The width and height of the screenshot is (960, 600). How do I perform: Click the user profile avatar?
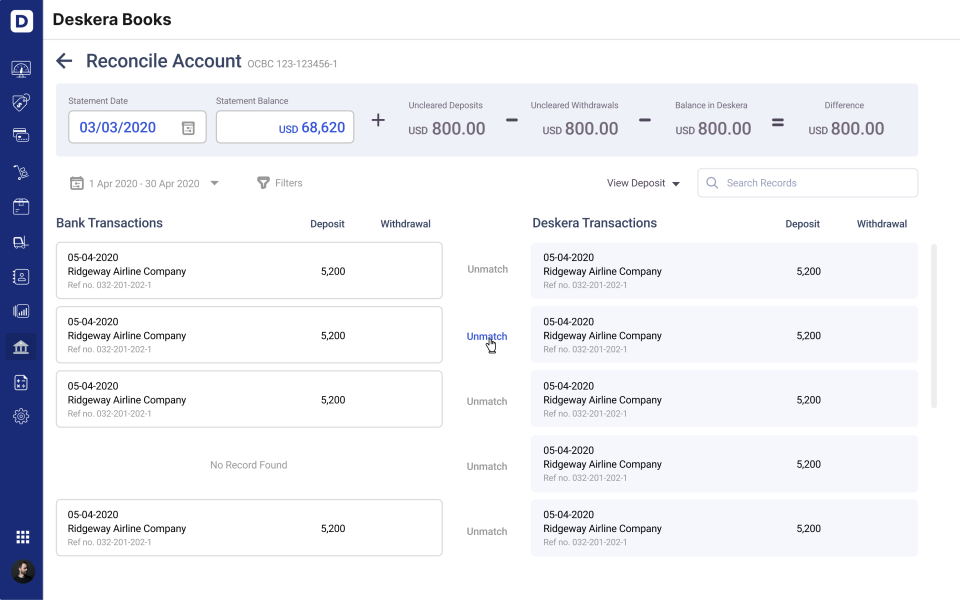click(x=23, y=571)
